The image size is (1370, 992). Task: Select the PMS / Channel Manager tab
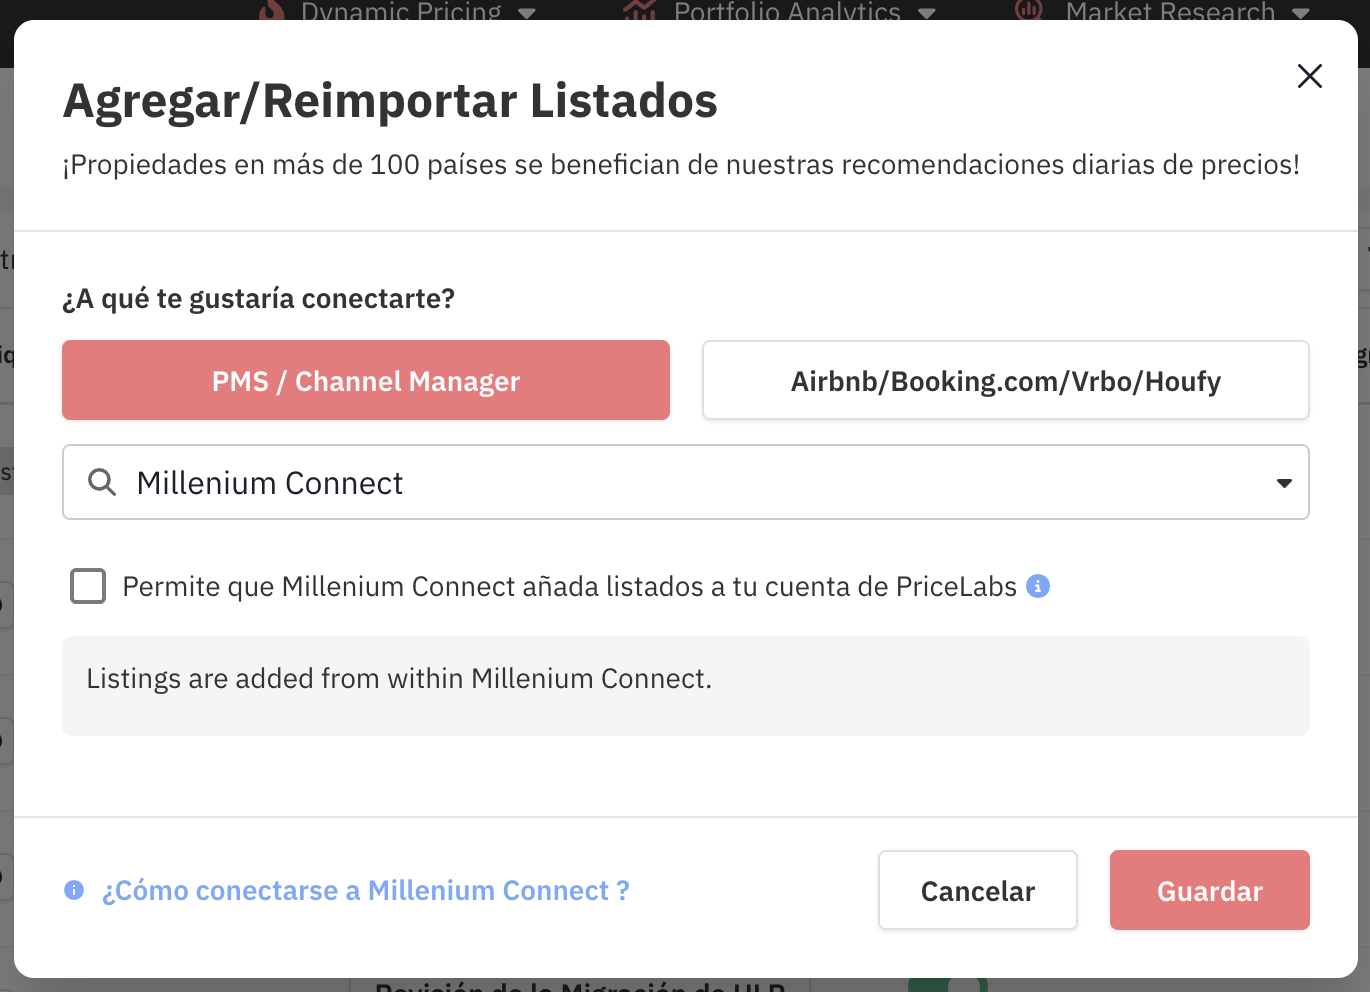(x=366, y=380)
